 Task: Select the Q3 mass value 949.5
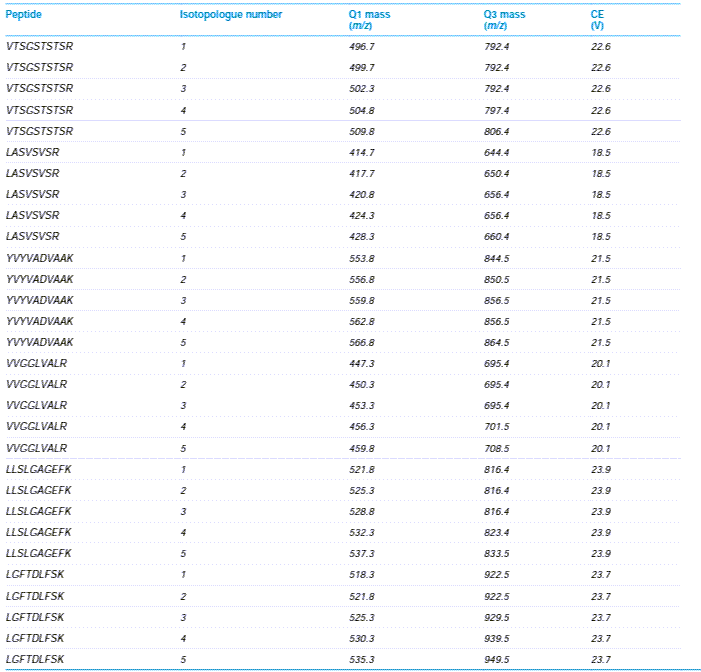(497, 659)
